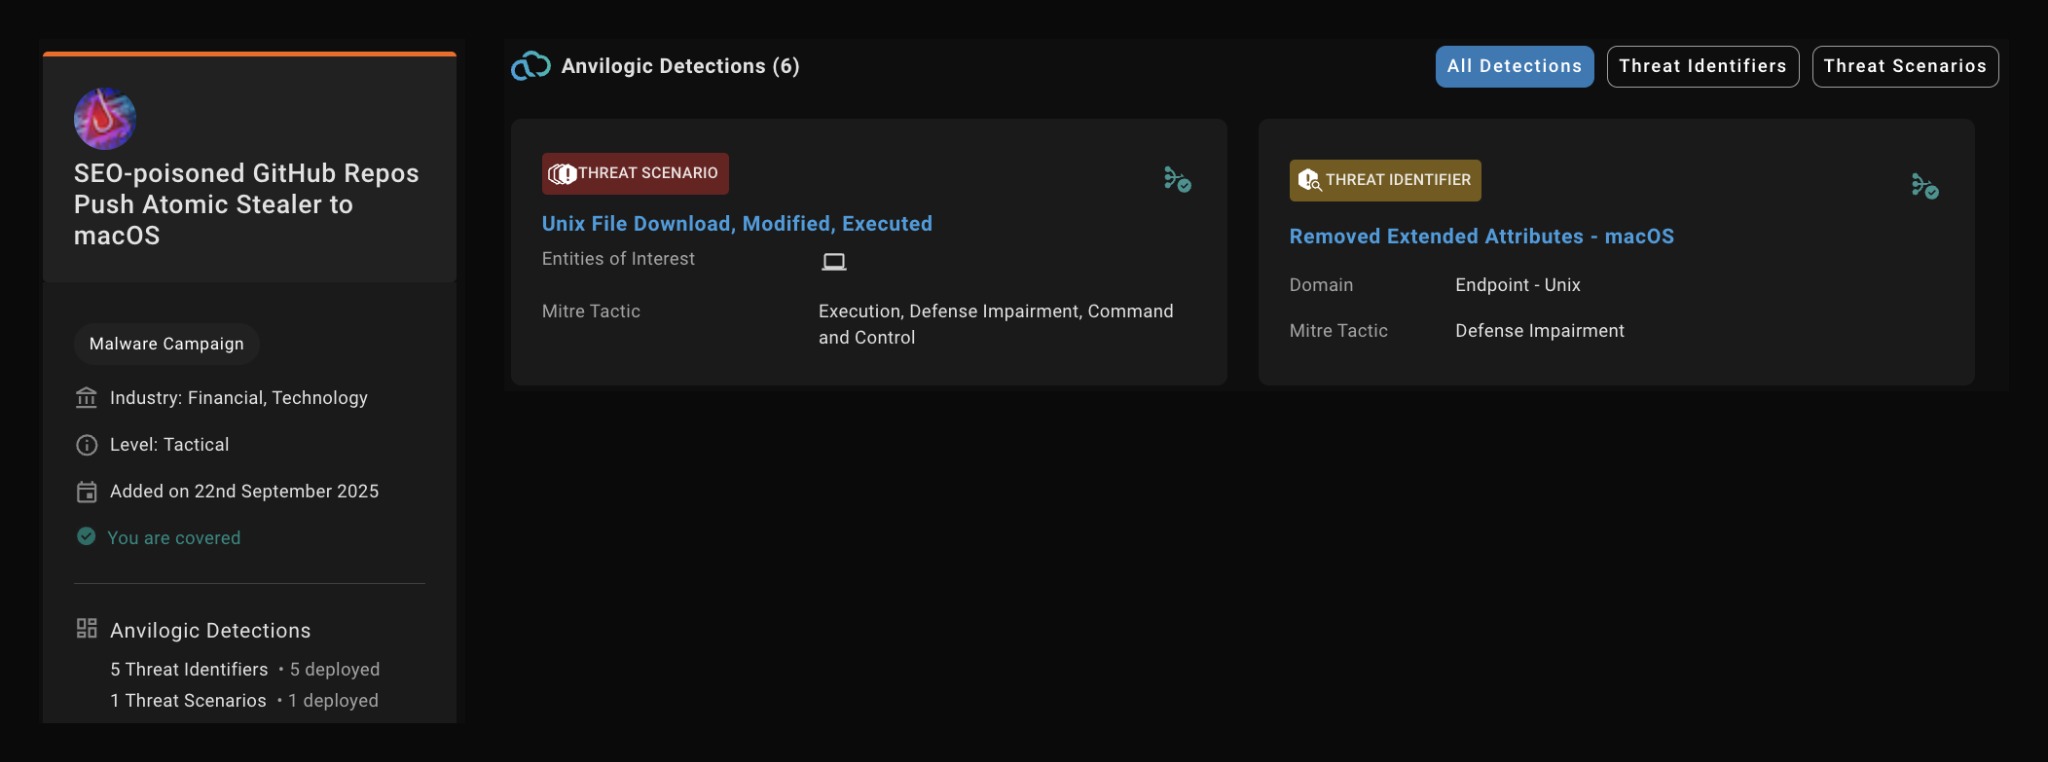Click 'Level: Tactical' text
The height and width of the screenshot is (762, 2048).
tap(170, 445)
